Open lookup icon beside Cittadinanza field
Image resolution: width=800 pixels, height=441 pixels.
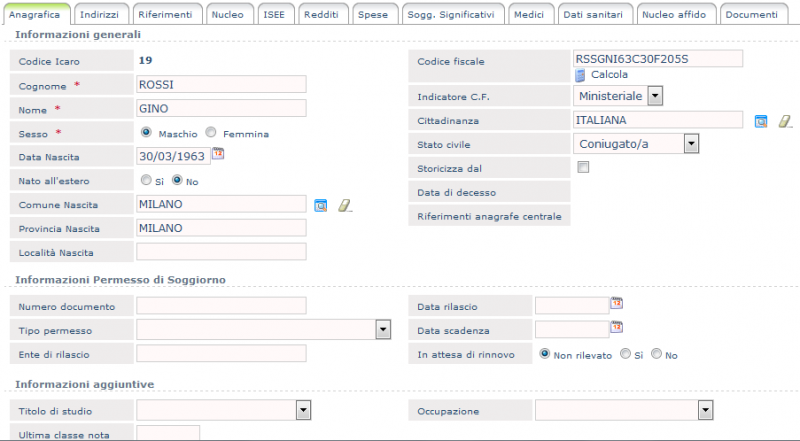tap(760, 121)
